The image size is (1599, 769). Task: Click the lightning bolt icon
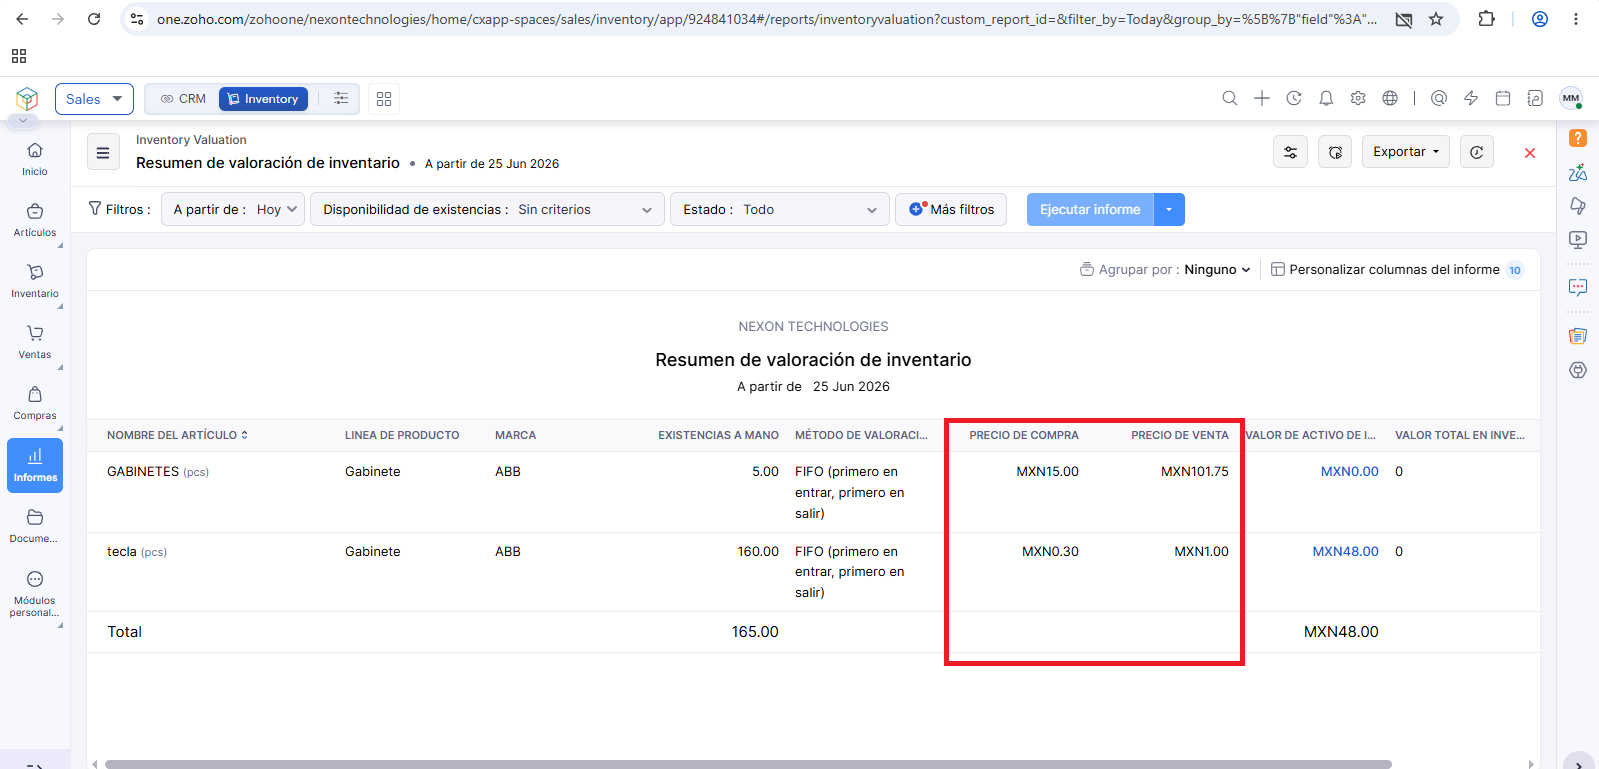[x=1471, y=98]
